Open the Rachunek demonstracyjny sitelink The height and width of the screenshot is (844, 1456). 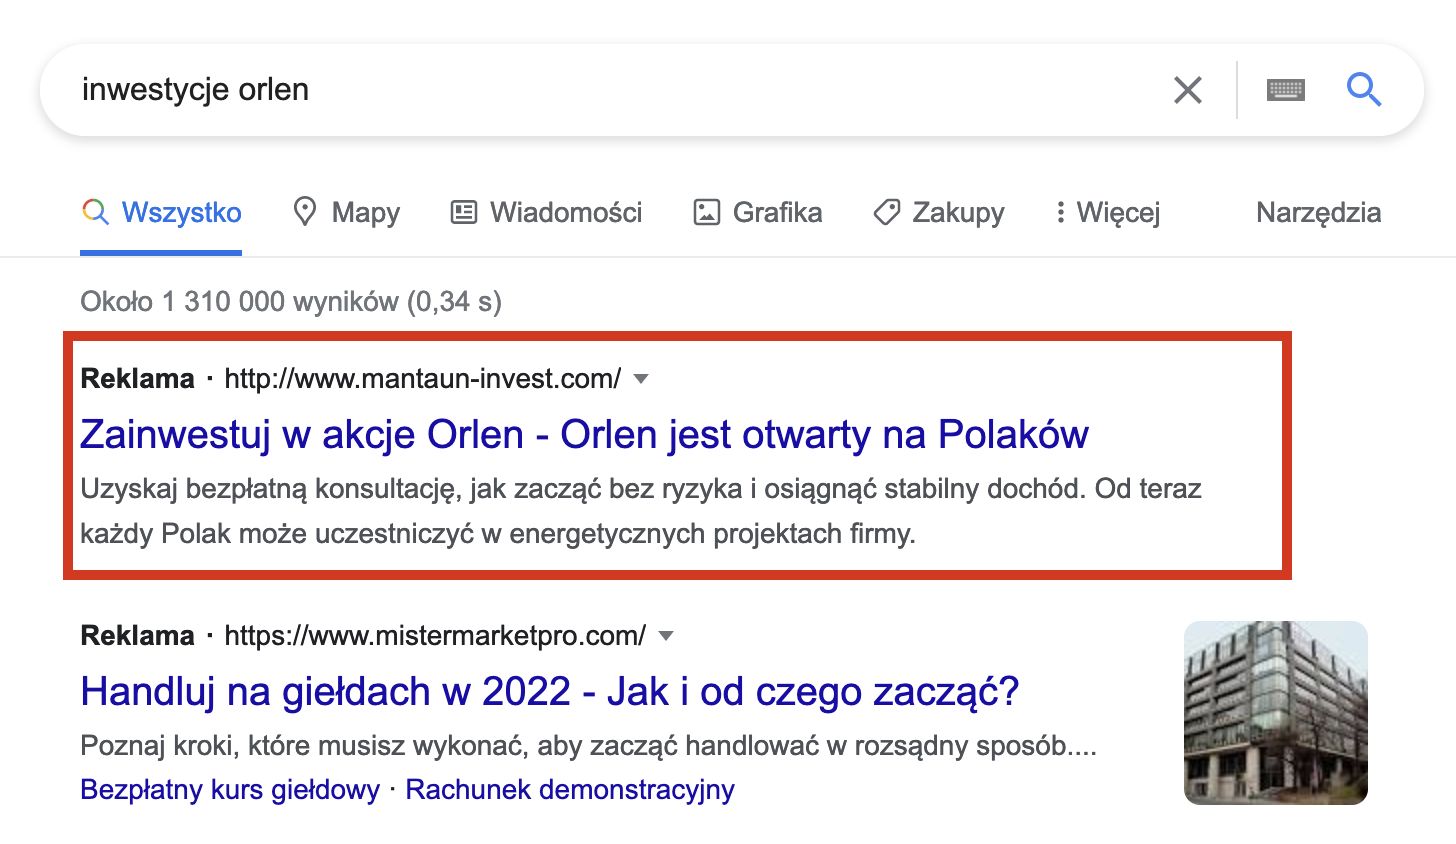569,789
